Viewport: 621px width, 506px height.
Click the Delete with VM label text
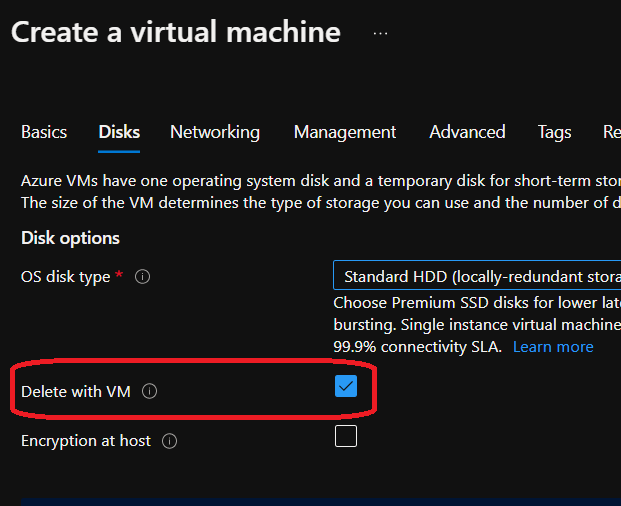coord(76,392)
